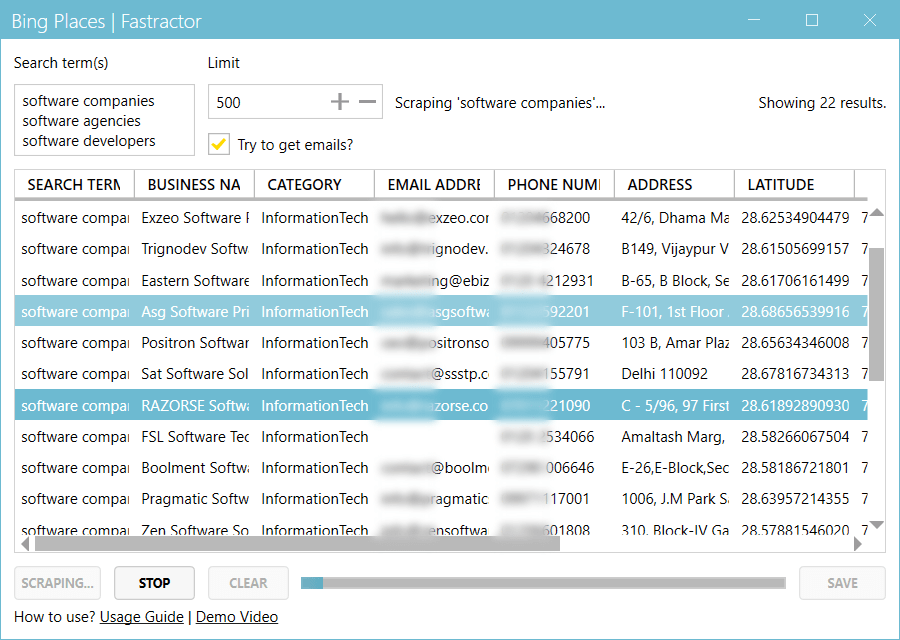Click into the Search term(s) text box
This screenshot has height=640, width=900.
[x=104, y=120]
